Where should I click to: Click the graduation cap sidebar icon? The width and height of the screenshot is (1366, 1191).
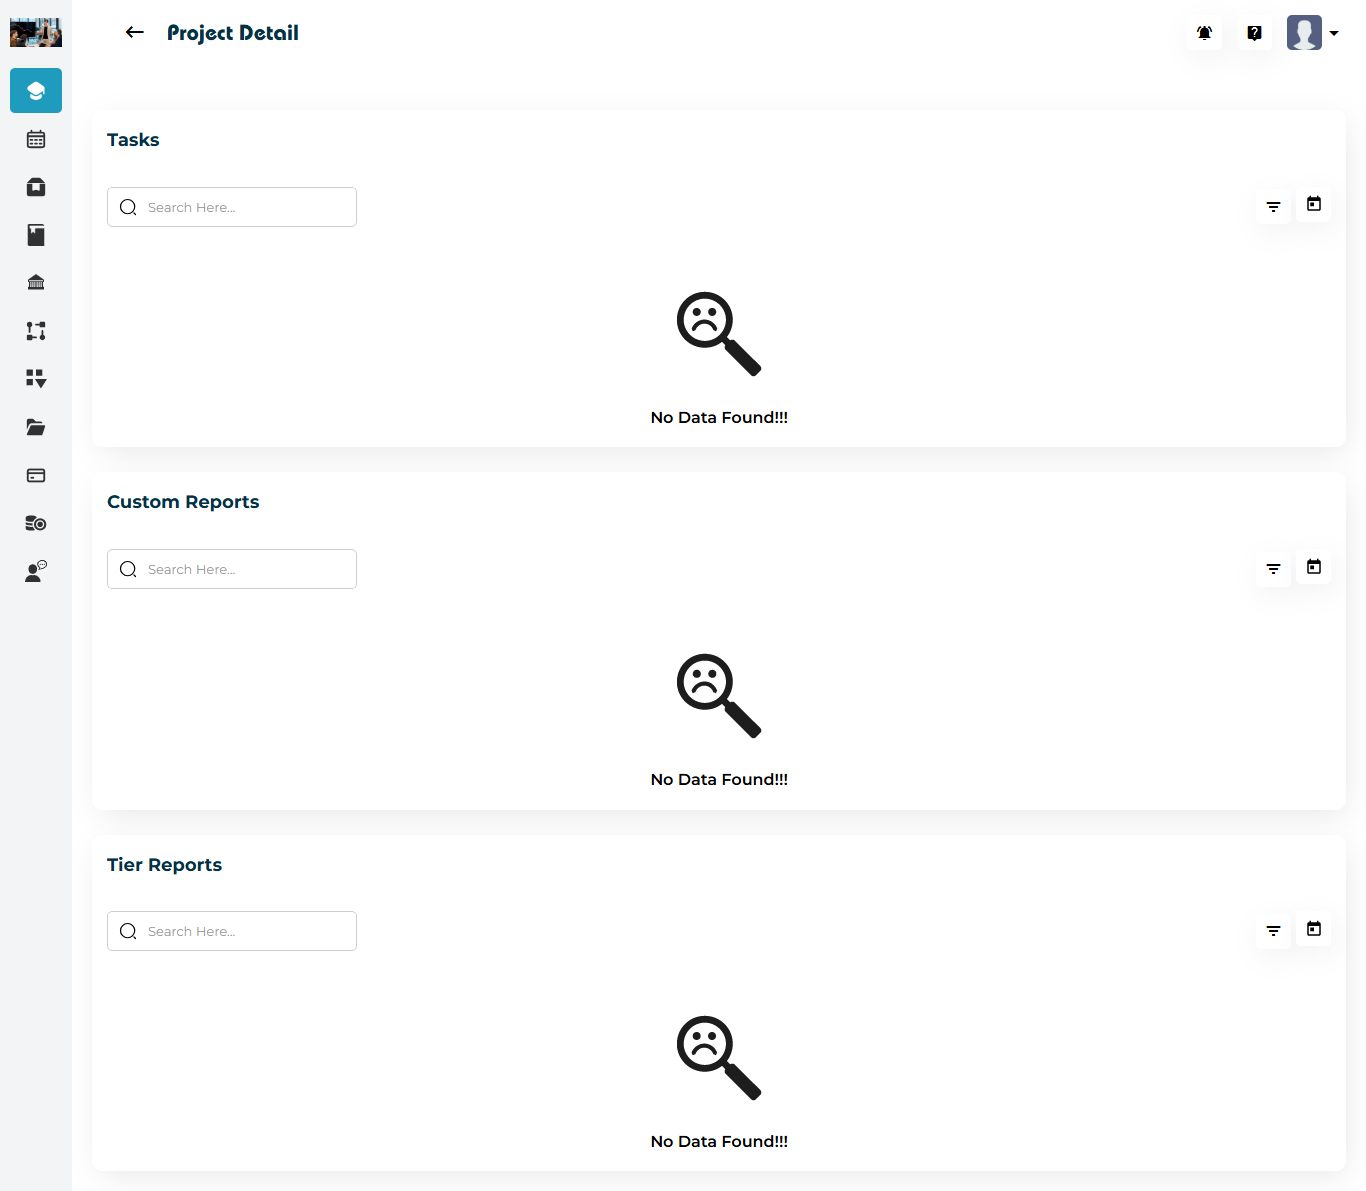[36, 91]
